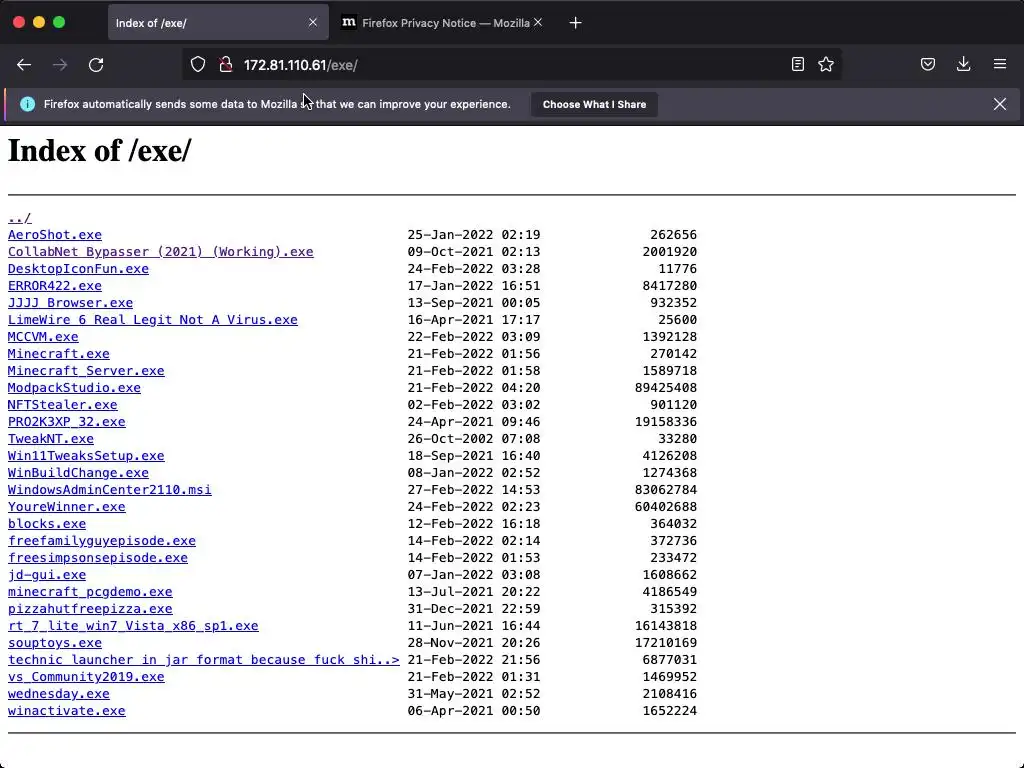The image size is (1024, 768).
Task: Go back to the previous page
Action: 24,65
